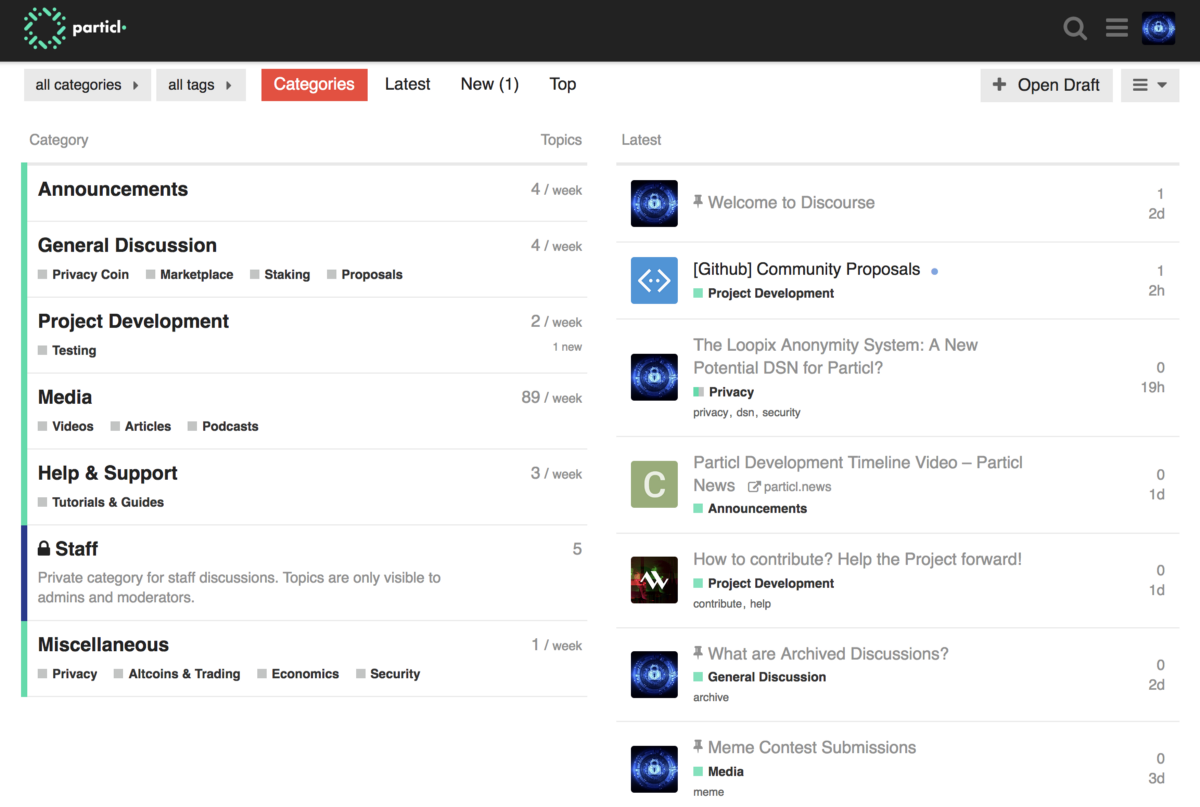
Task: Switch to the New (1) tab
Action: coord(490,85)
